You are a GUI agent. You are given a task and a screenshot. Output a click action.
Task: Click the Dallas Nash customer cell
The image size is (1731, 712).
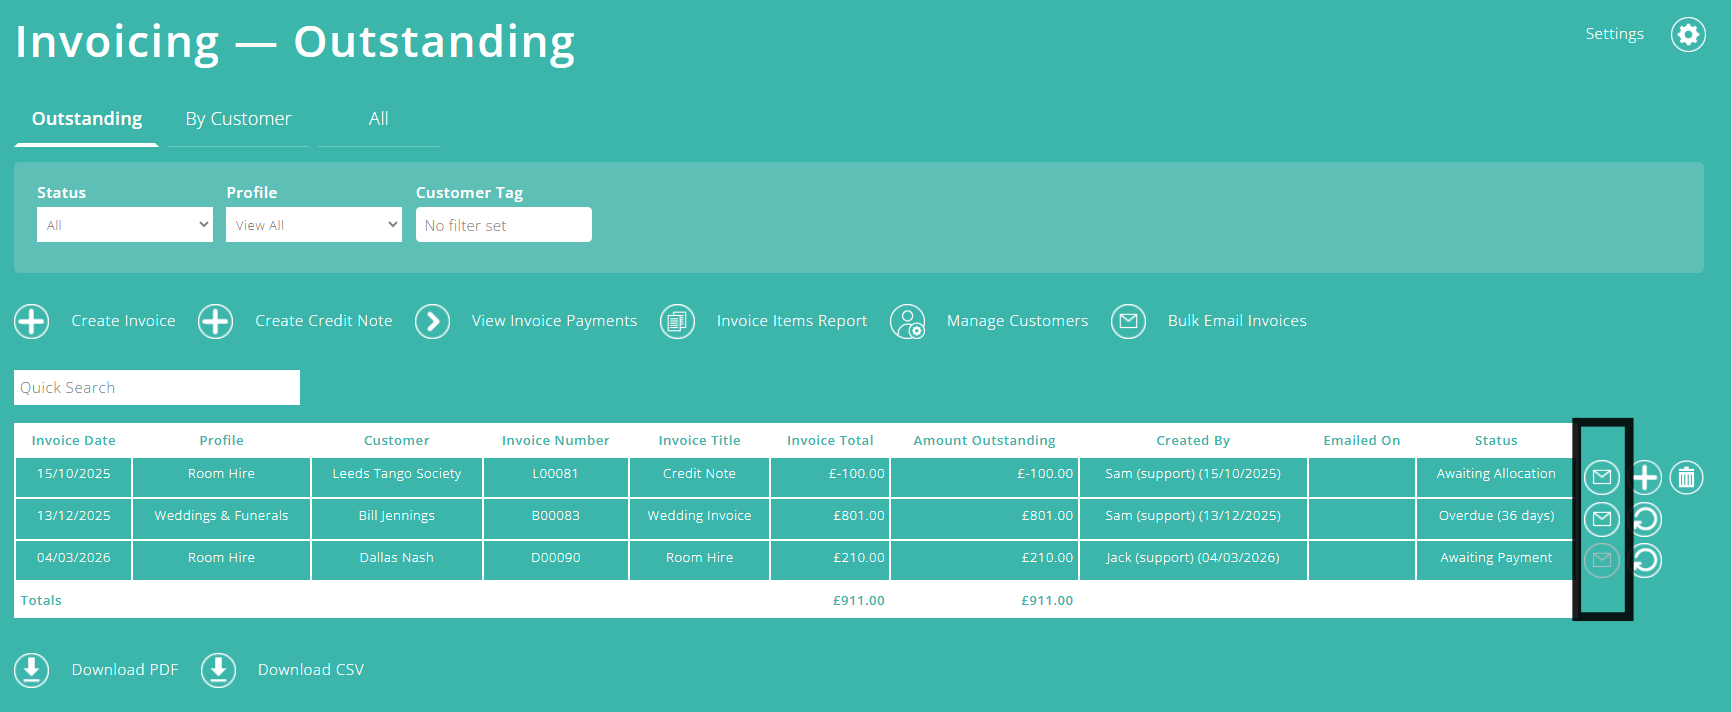(397, 558)
